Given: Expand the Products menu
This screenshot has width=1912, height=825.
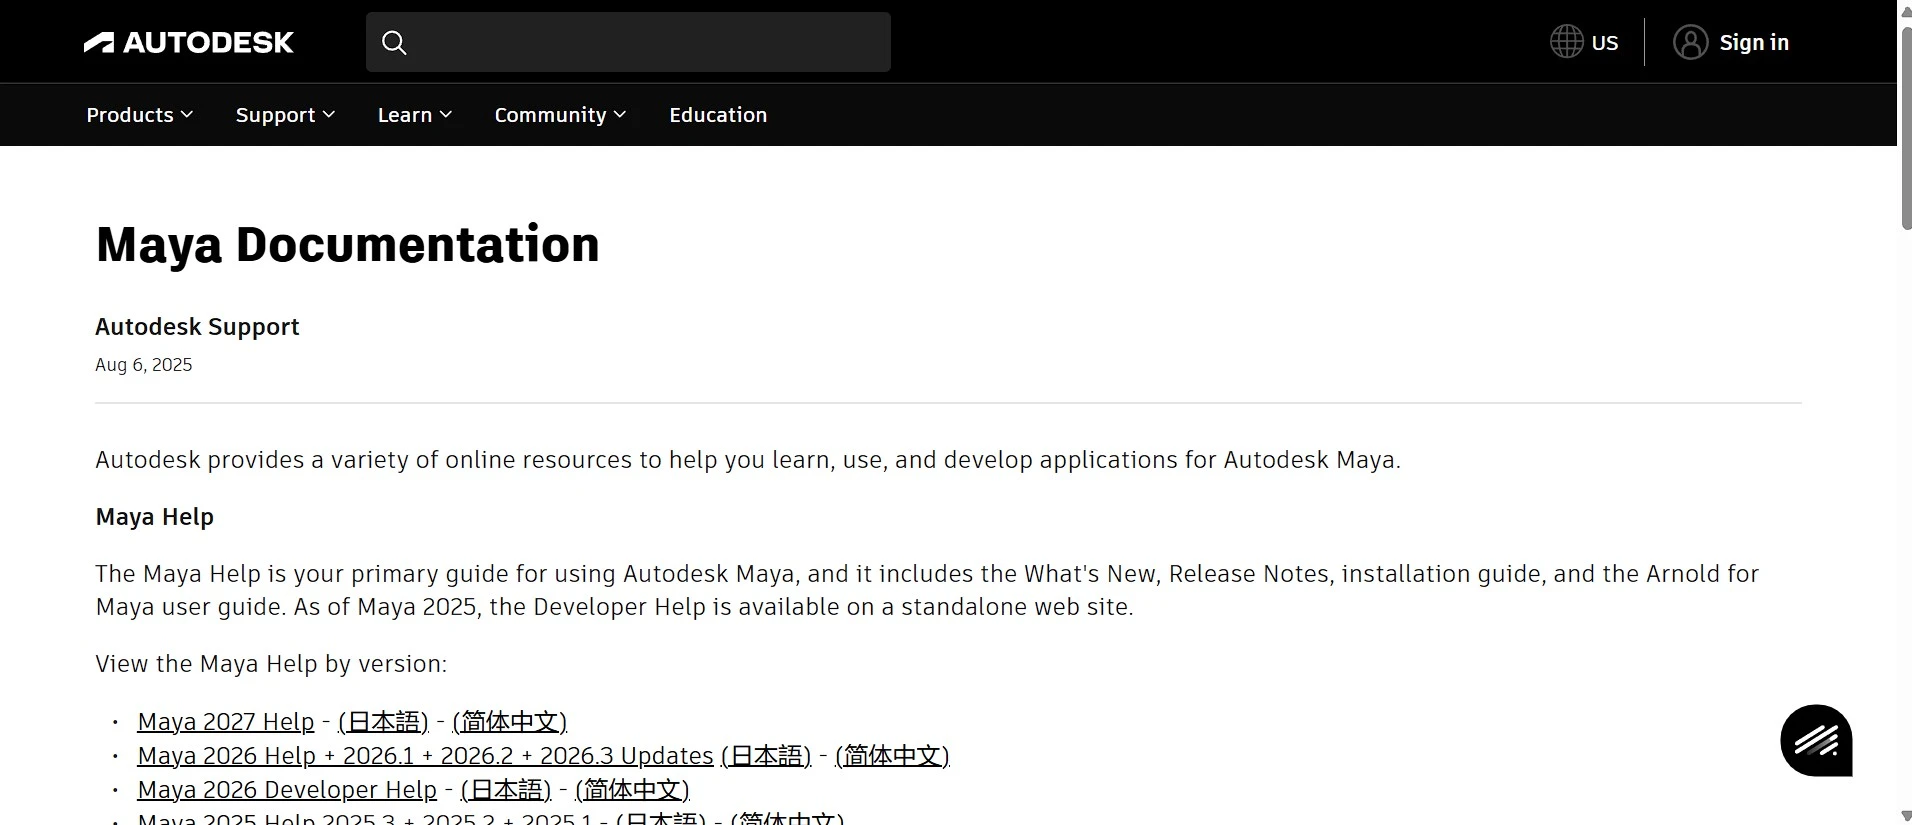Looking at the screenshot, I should coord(139,115).
